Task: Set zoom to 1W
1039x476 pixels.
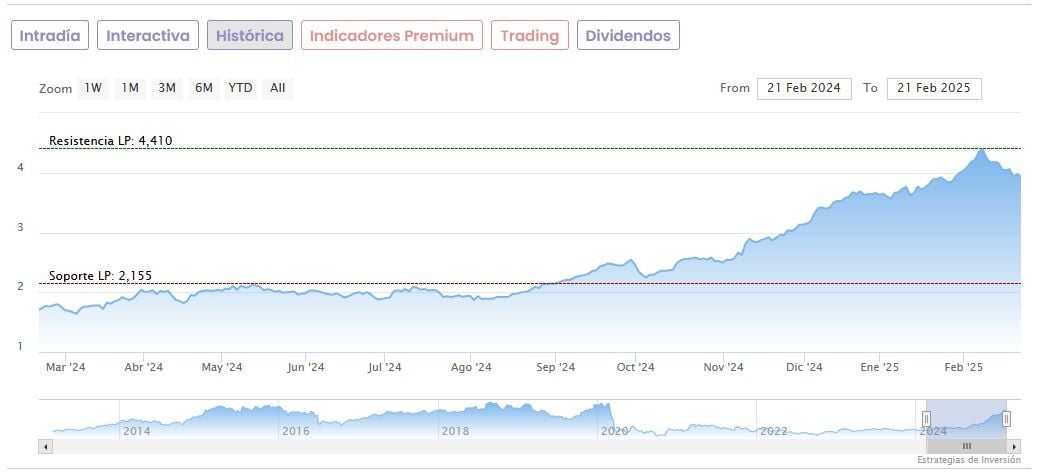Action: tap(93, 88)
